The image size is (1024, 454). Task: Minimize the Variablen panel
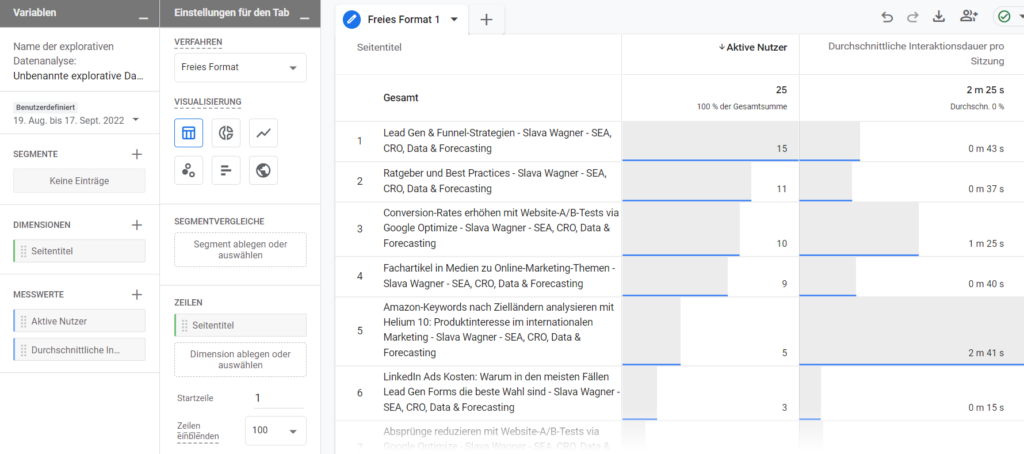[144, 19]
